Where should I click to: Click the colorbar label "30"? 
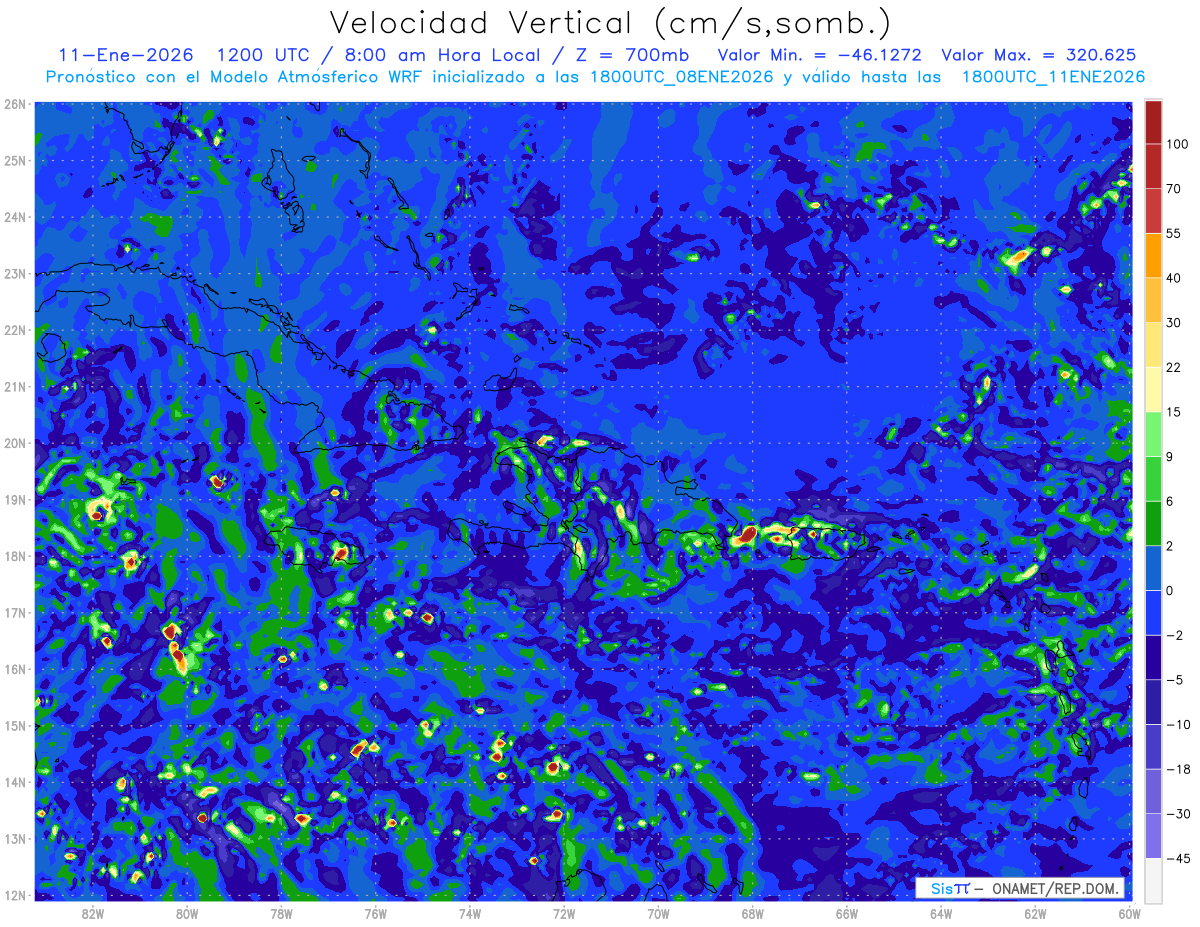1173,323
